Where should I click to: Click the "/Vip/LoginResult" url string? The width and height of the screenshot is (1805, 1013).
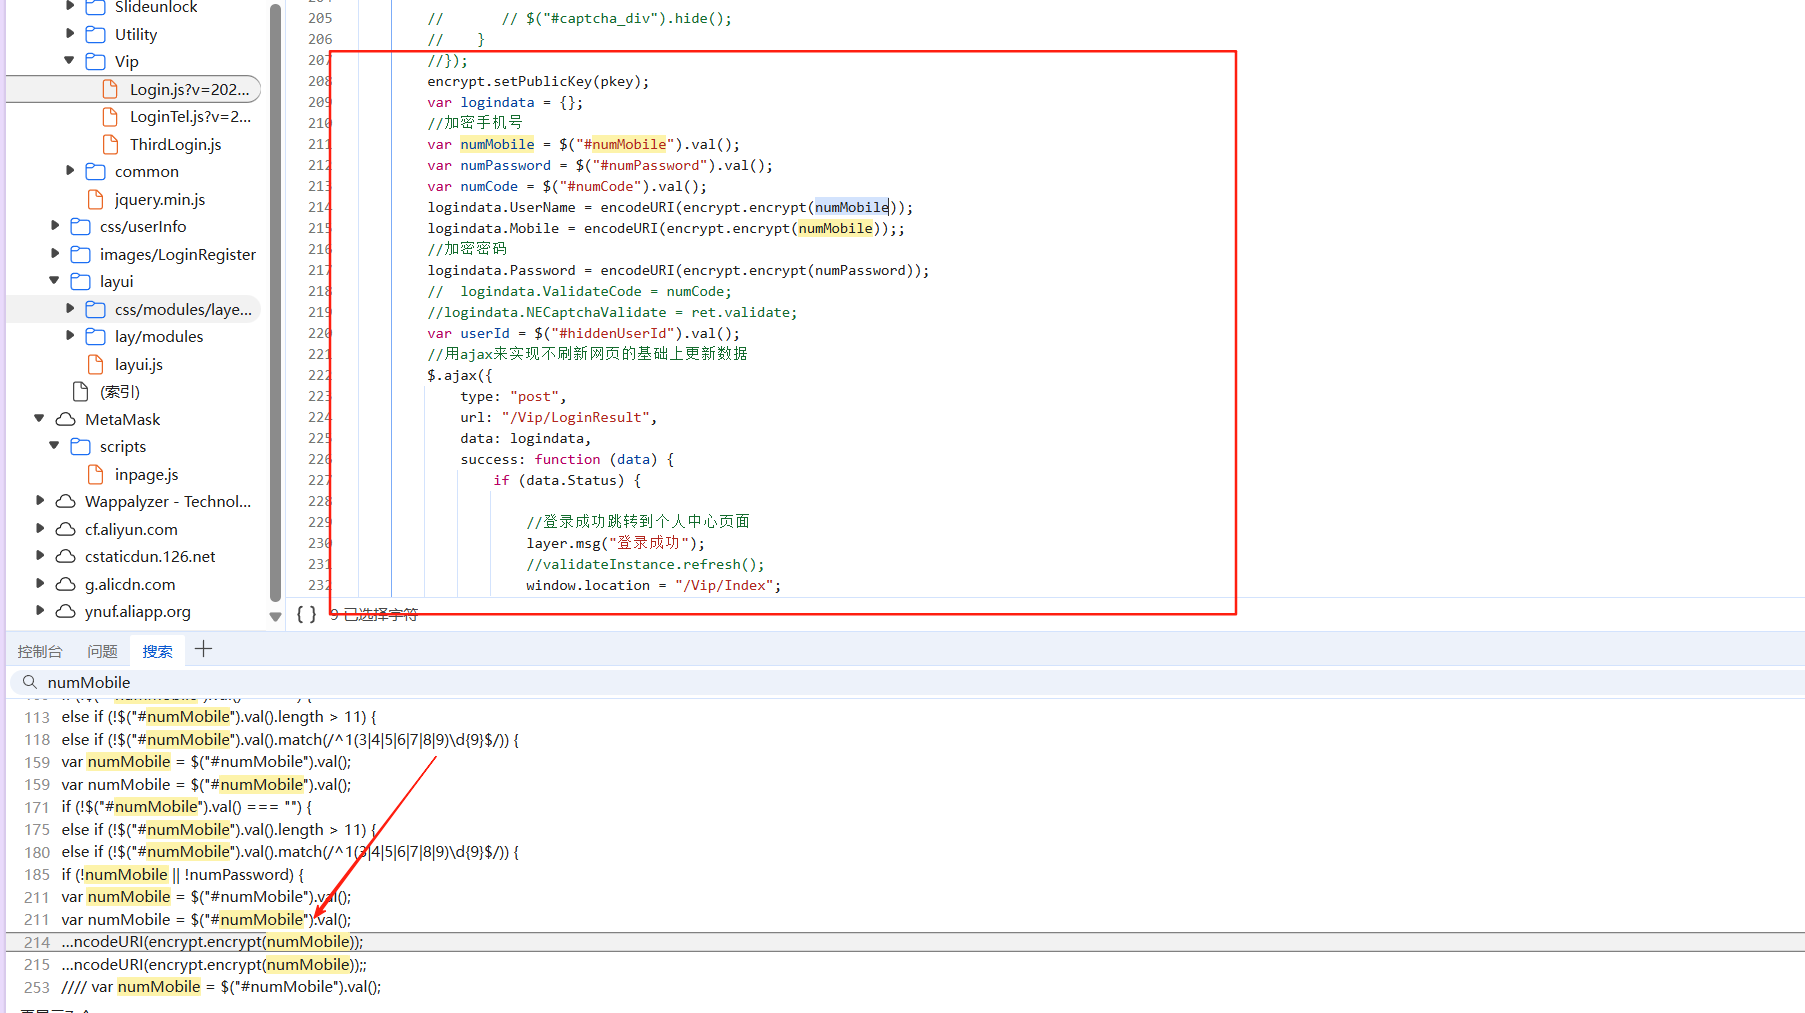pos(576,417)
